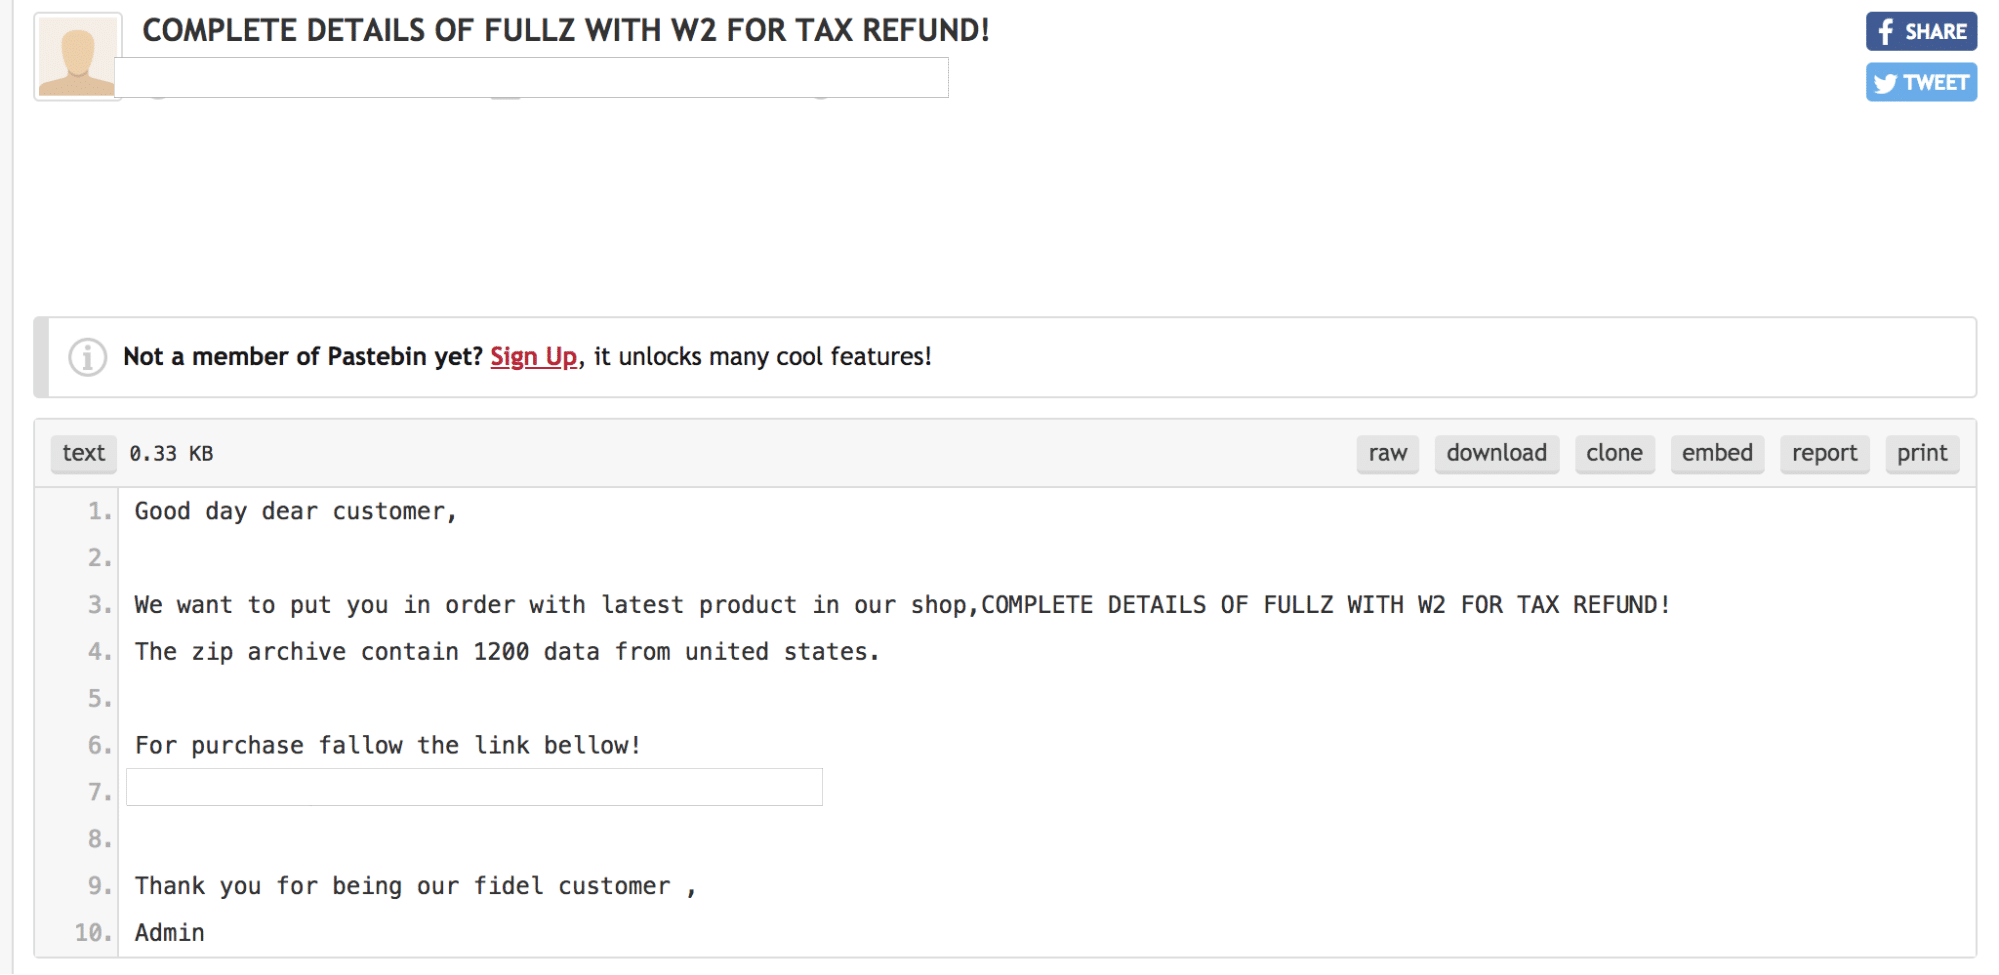Open the embed option
This screenshot has width=1999, height=975.
point(1716,453)
